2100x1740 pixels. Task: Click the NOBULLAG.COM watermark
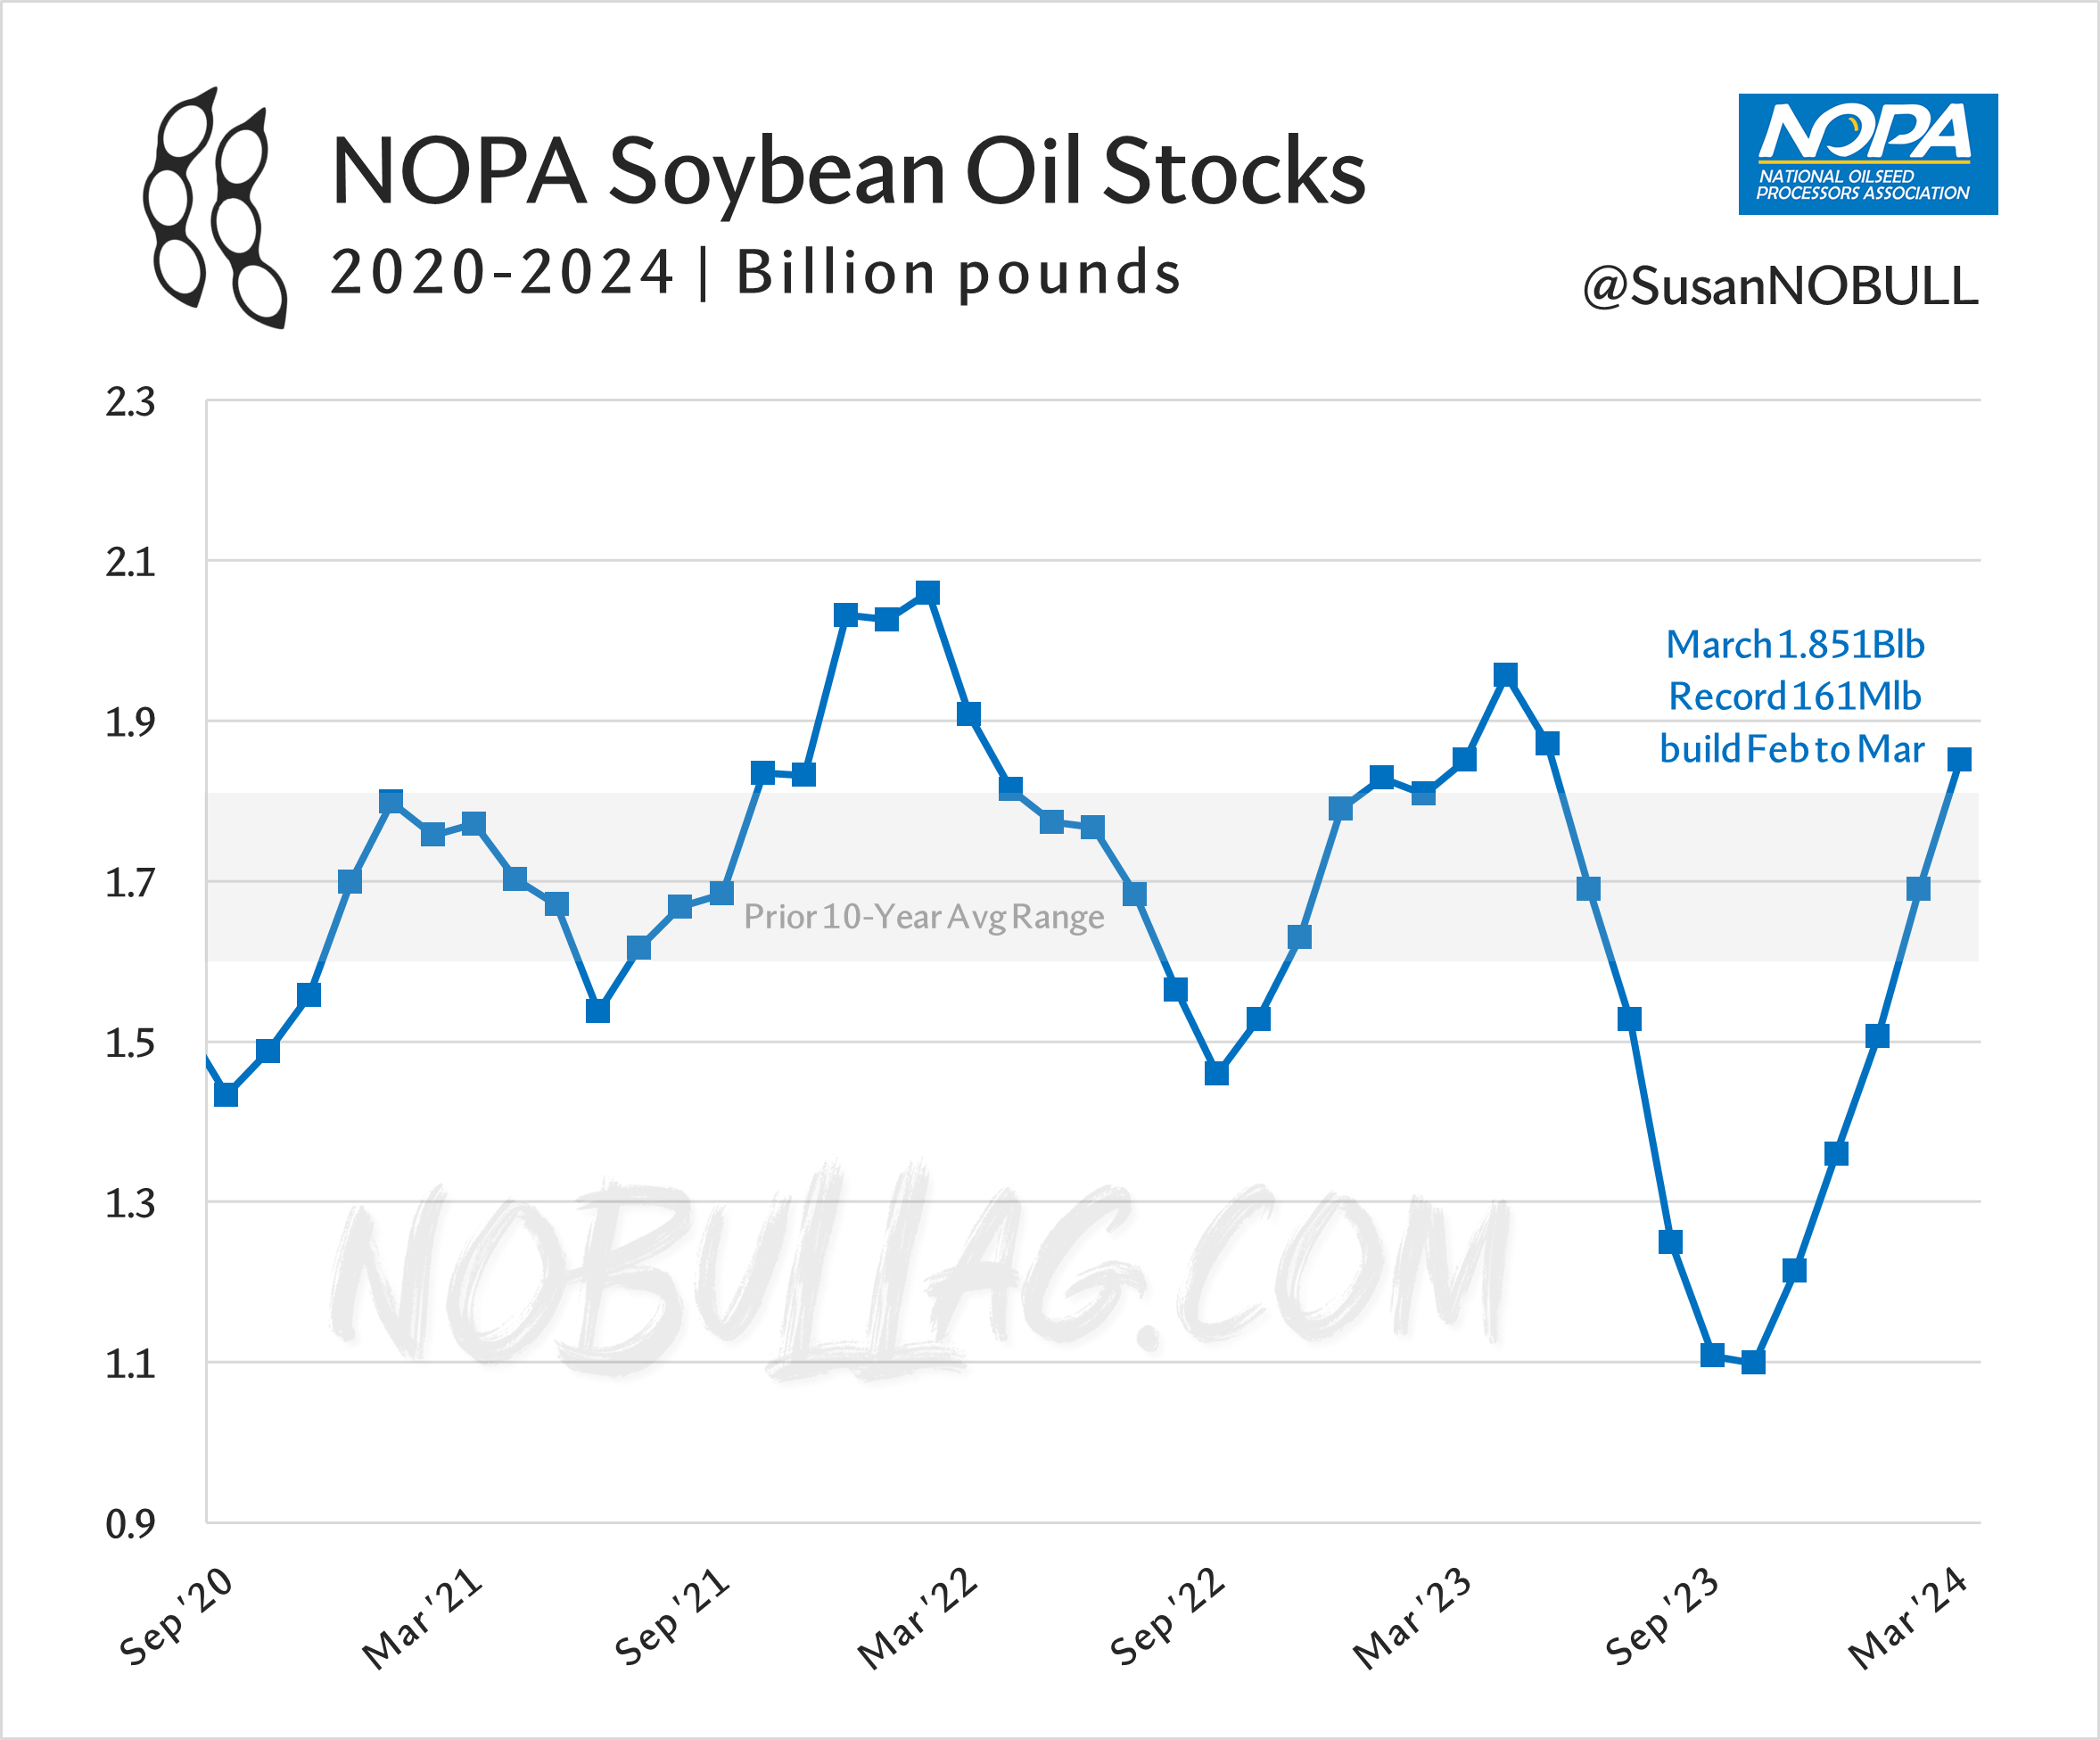(920, 1268)
